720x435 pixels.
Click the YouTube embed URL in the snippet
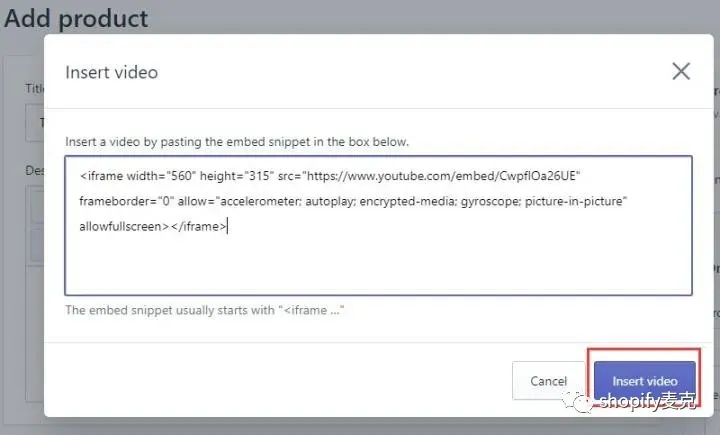coord(443,176)
